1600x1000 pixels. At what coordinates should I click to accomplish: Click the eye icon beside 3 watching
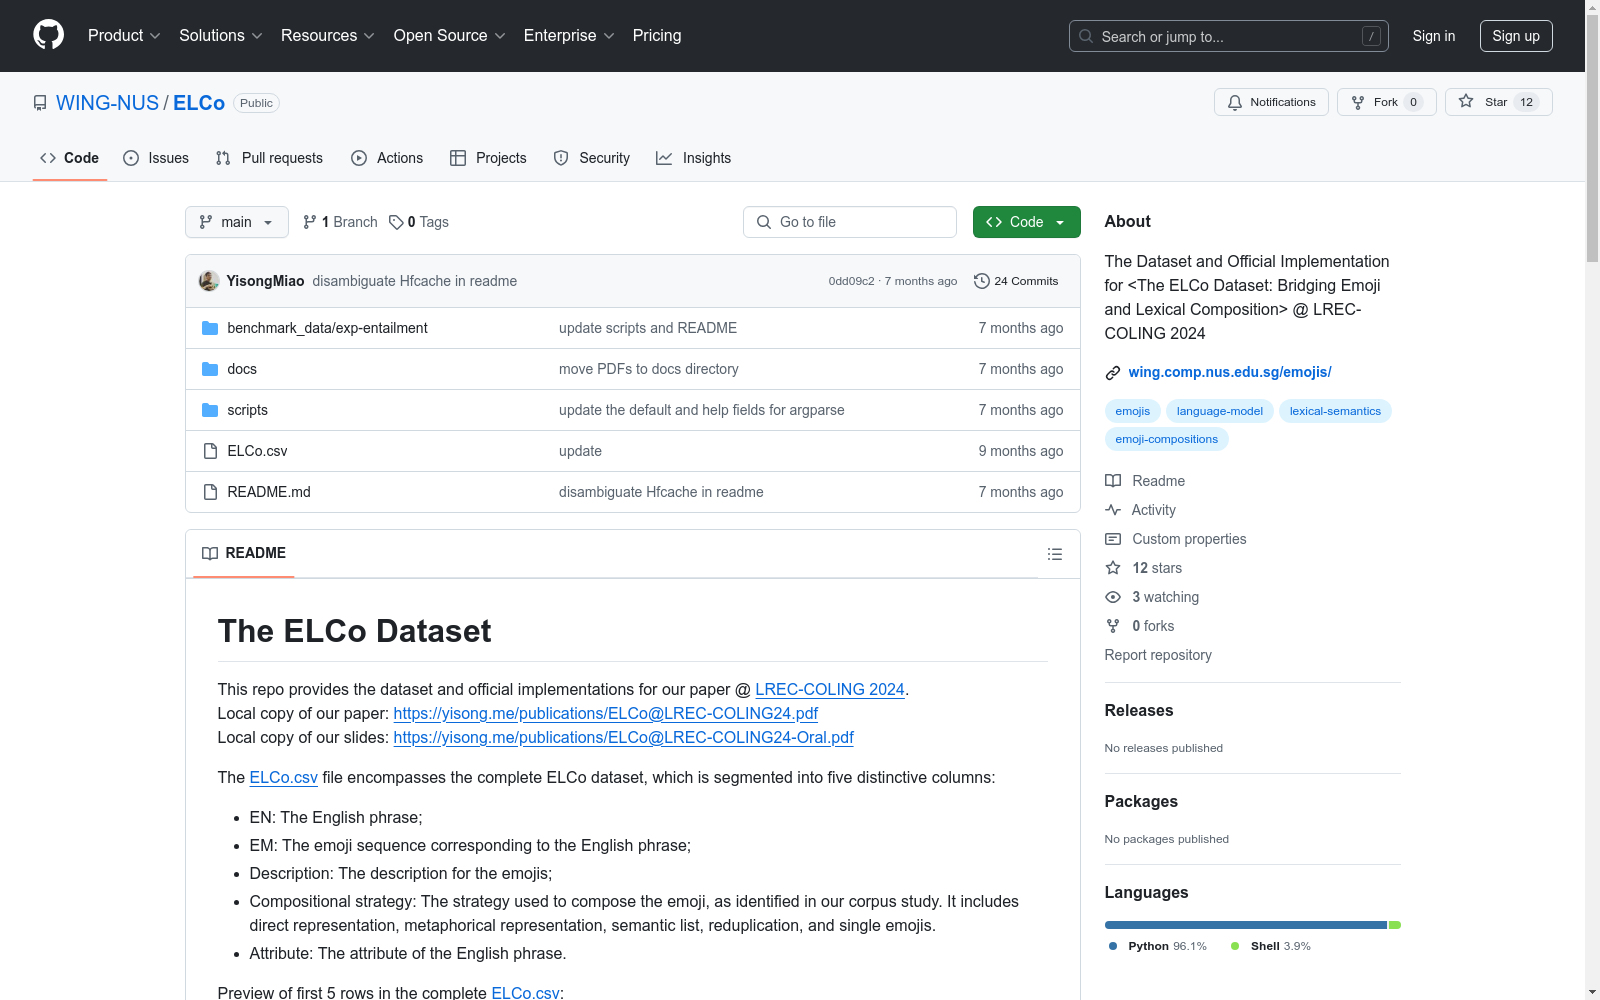(x=1113, y=597)
